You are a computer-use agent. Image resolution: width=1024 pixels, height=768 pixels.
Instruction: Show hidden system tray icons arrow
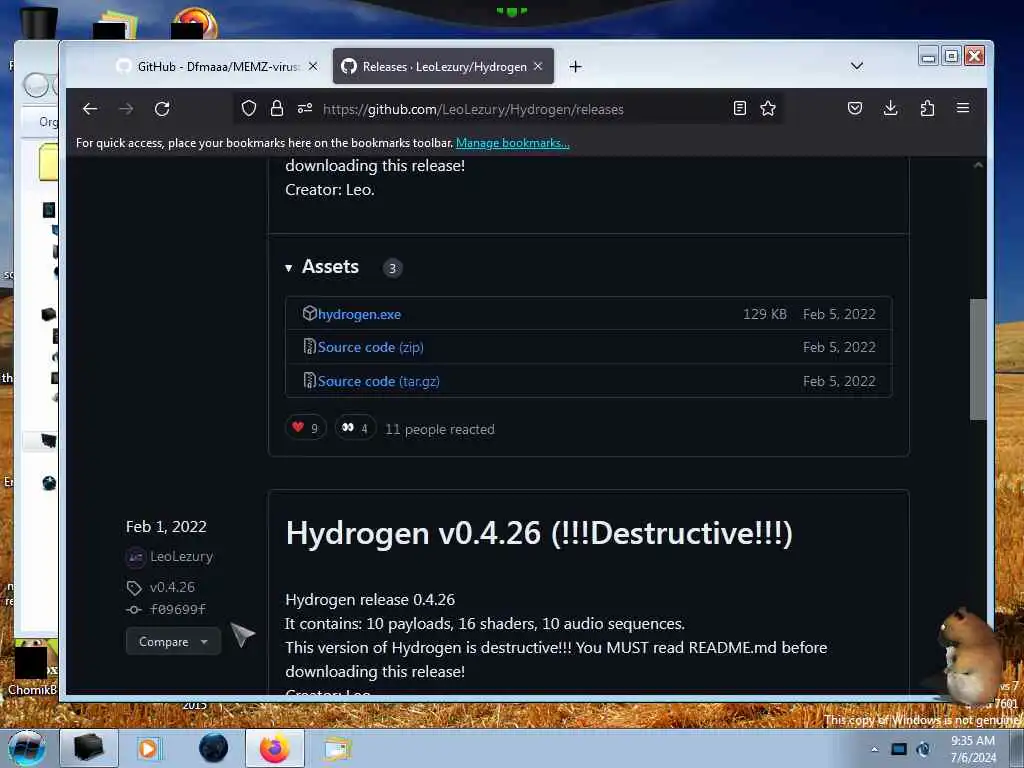tap(874, 749)
